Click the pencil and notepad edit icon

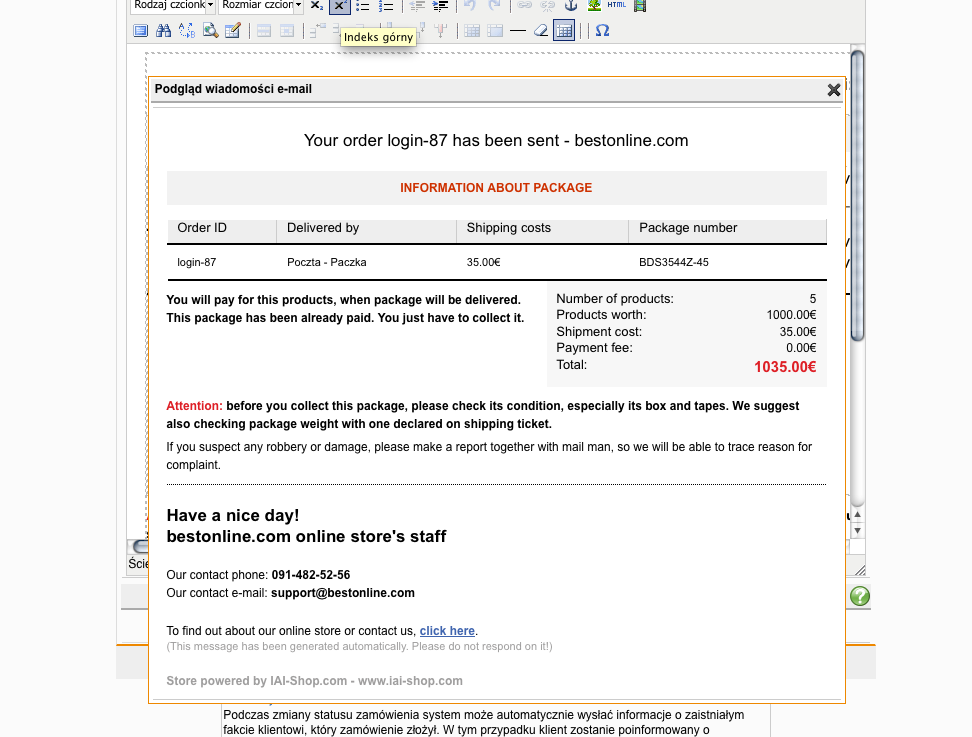[232, 30]
